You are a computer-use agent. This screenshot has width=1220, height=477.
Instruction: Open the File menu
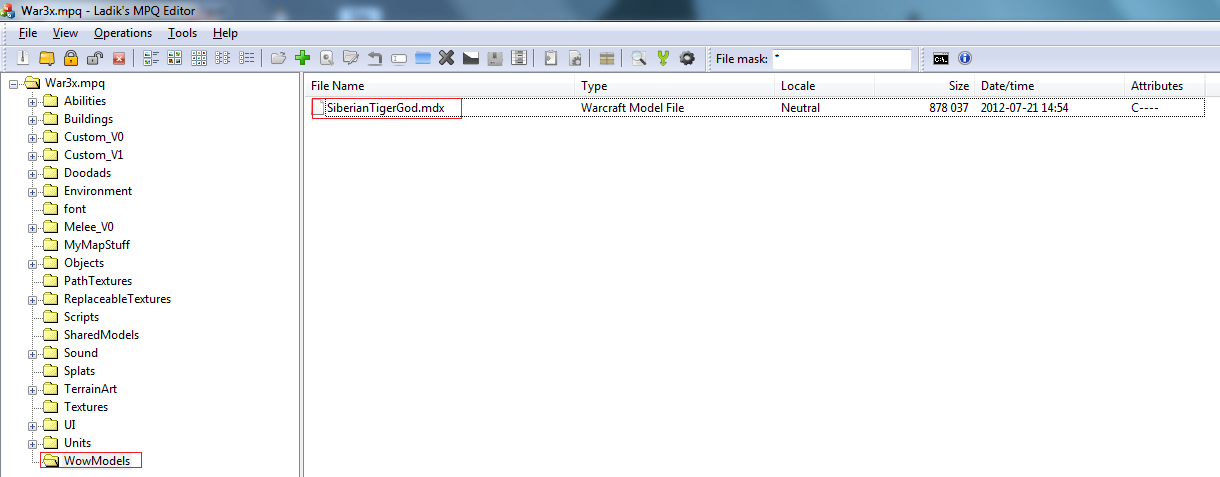pyautogui.click(x=28, y=33)
